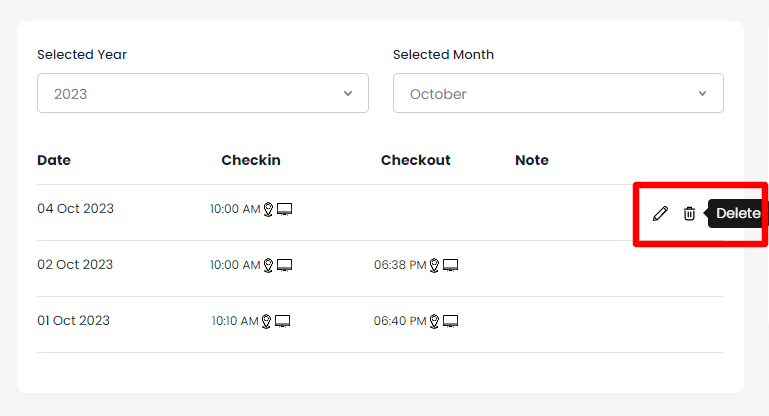Click monitor icon for 02 Oct check-in

[x=284, y=265]
